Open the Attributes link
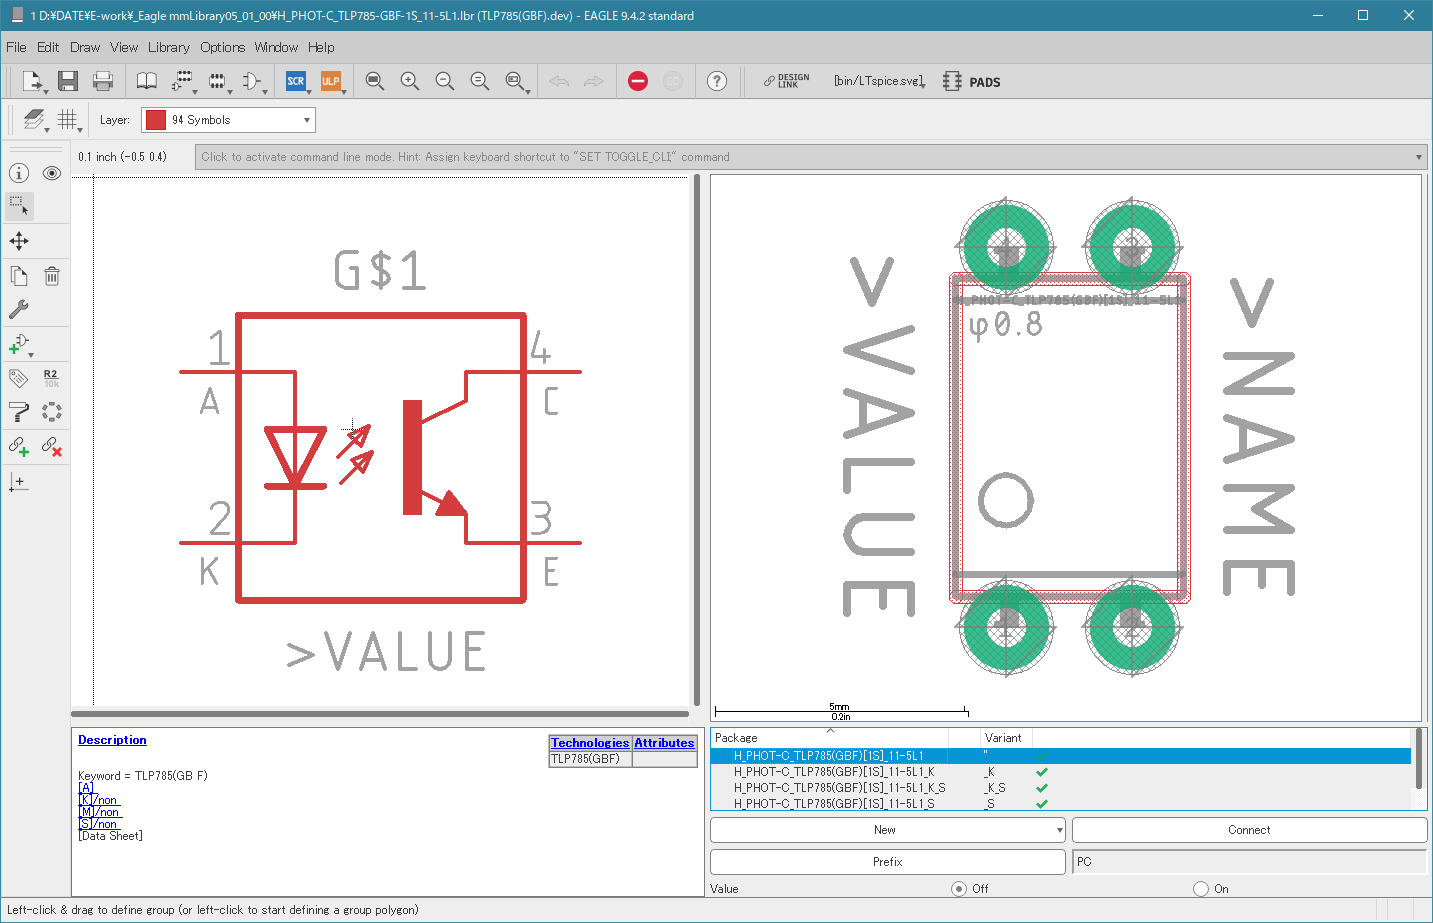Viewport: 1433px width, 923px height. point(664,743)
